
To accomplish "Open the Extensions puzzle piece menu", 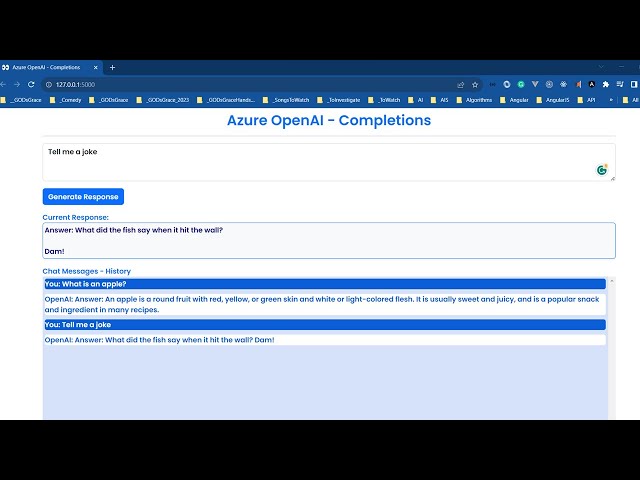I will pos(606,84).
